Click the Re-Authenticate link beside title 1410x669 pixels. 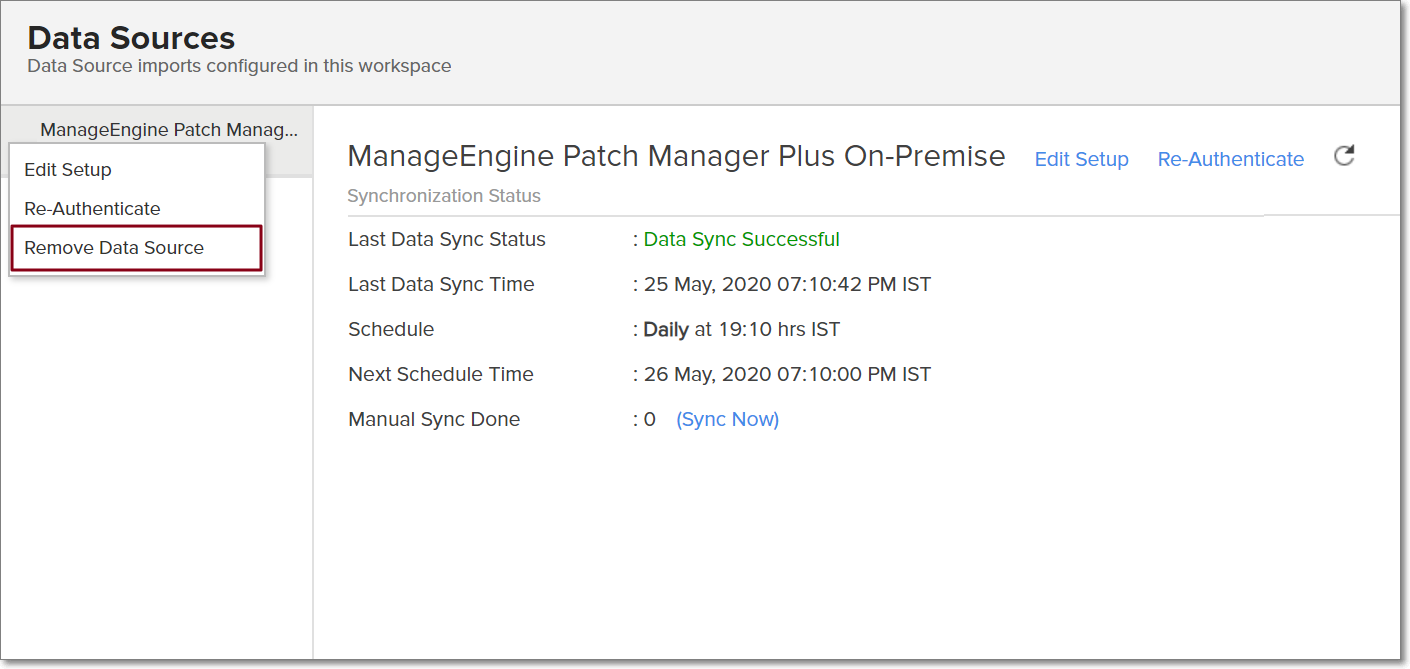pos(1230,159)
